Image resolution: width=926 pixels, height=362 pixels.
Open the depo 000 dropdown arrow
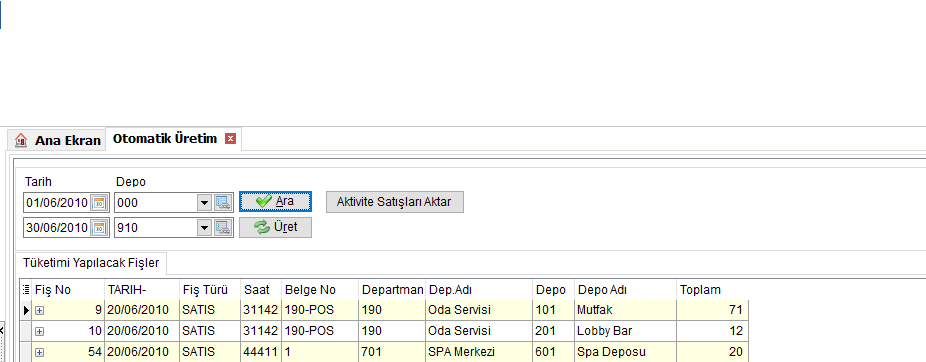[204, 203]
